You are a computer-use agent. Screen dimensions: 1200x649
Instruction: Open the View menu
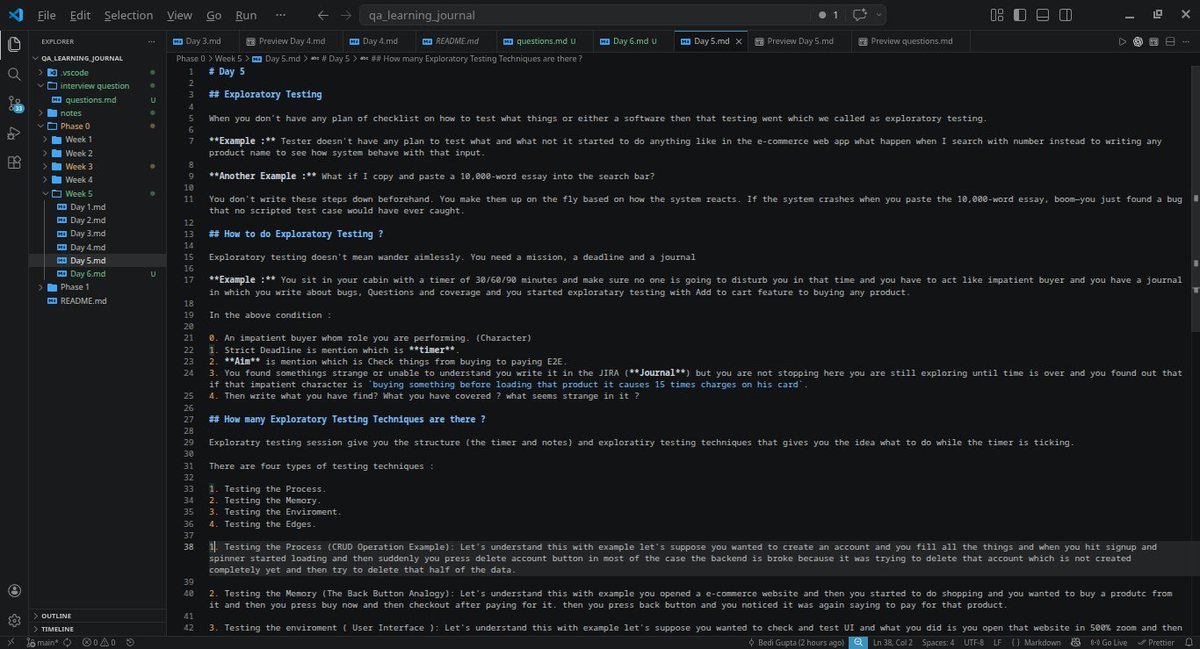[x=180, y=15]
